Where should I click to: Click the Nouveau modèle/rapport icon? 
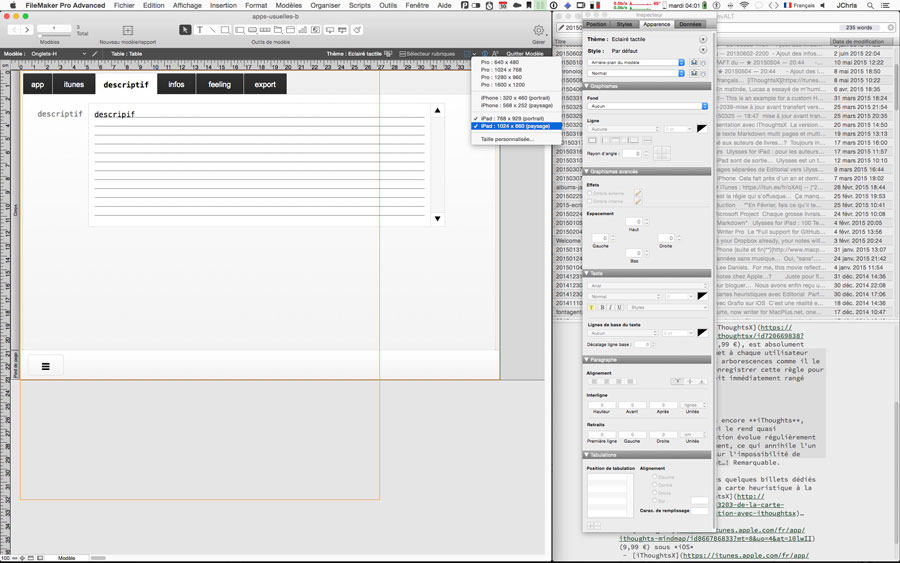click(x=127, y=30)
